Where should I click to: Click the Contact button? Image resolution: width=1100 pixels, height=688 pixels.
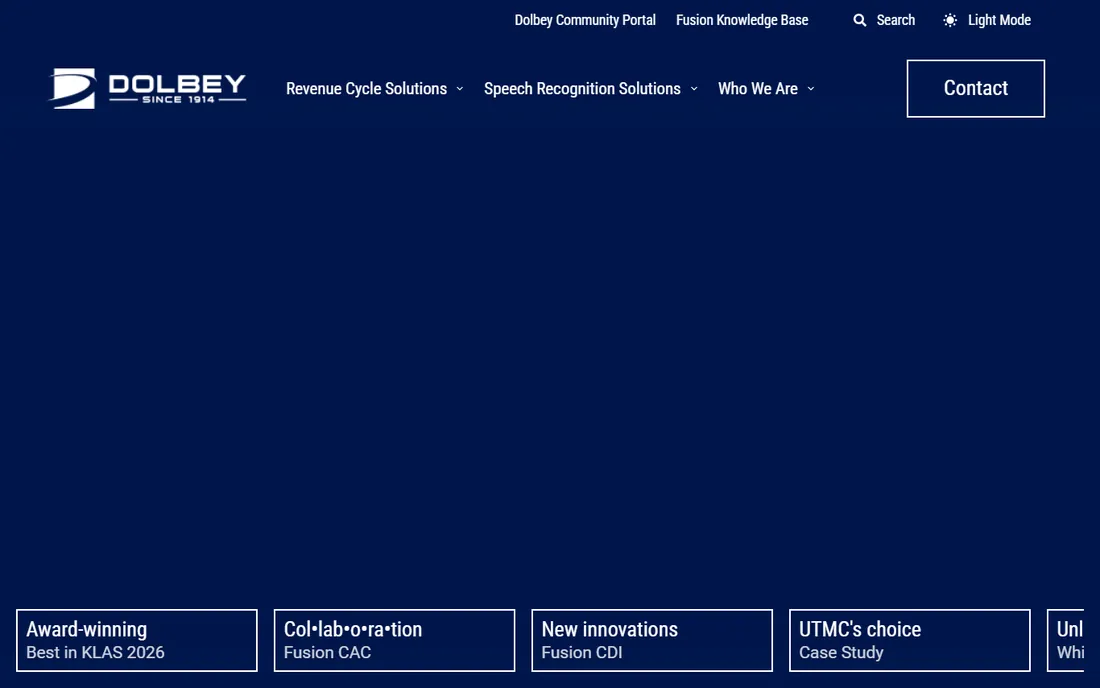[x=975, y=88]
